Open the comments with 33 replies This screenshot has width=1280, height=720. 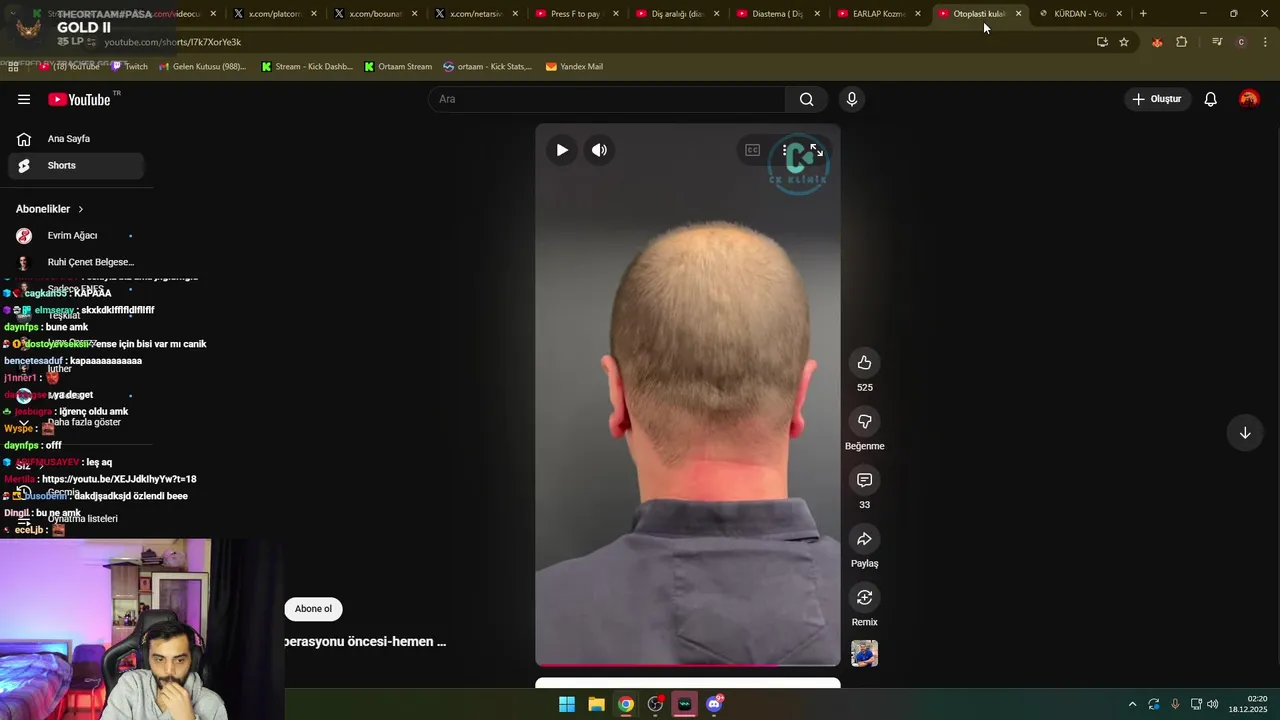[864, 480]
